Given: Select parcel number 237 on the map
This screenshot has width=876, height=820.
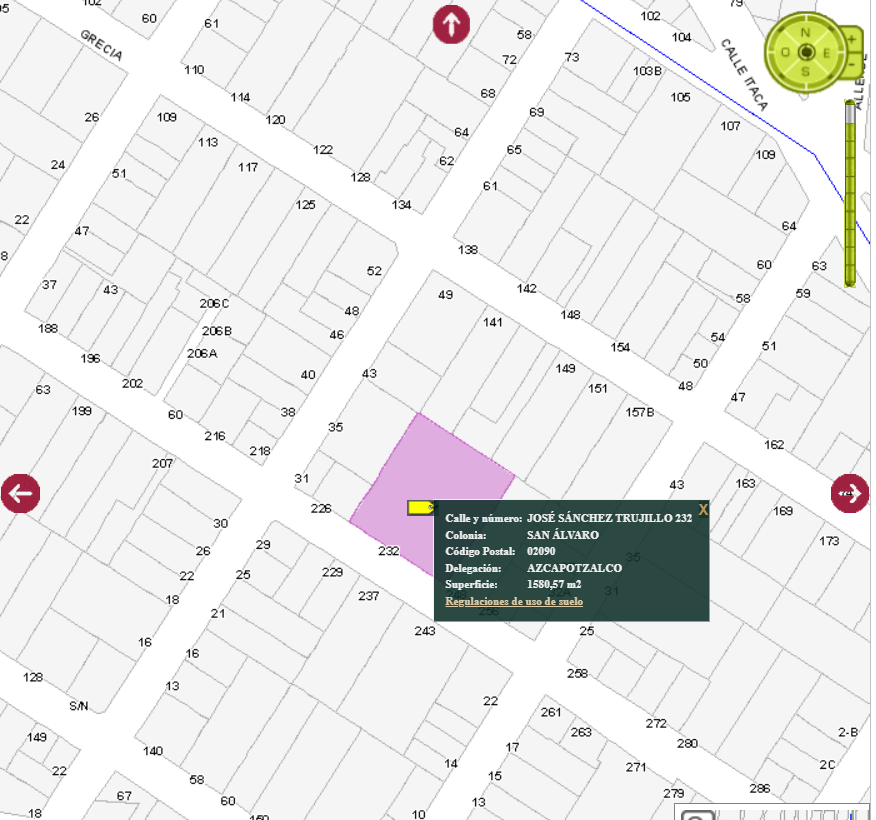Looking at the screenshot, I should pyautogui.click(x=369, y=596).
